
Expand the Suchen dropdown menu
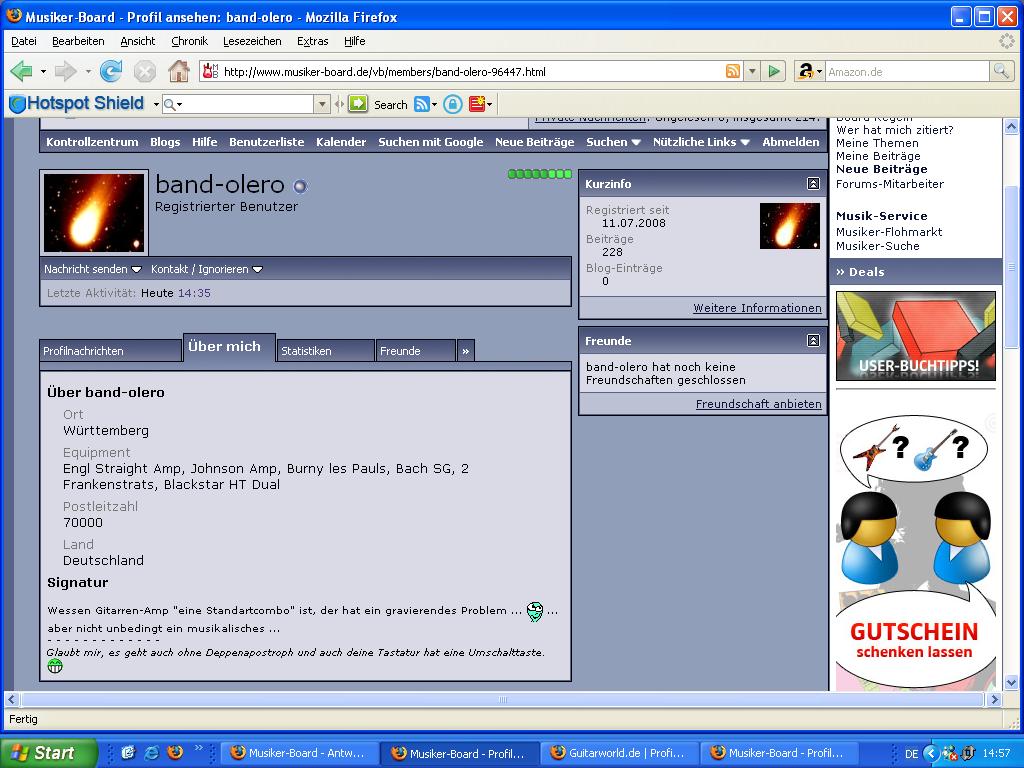[x=613, y=142]
